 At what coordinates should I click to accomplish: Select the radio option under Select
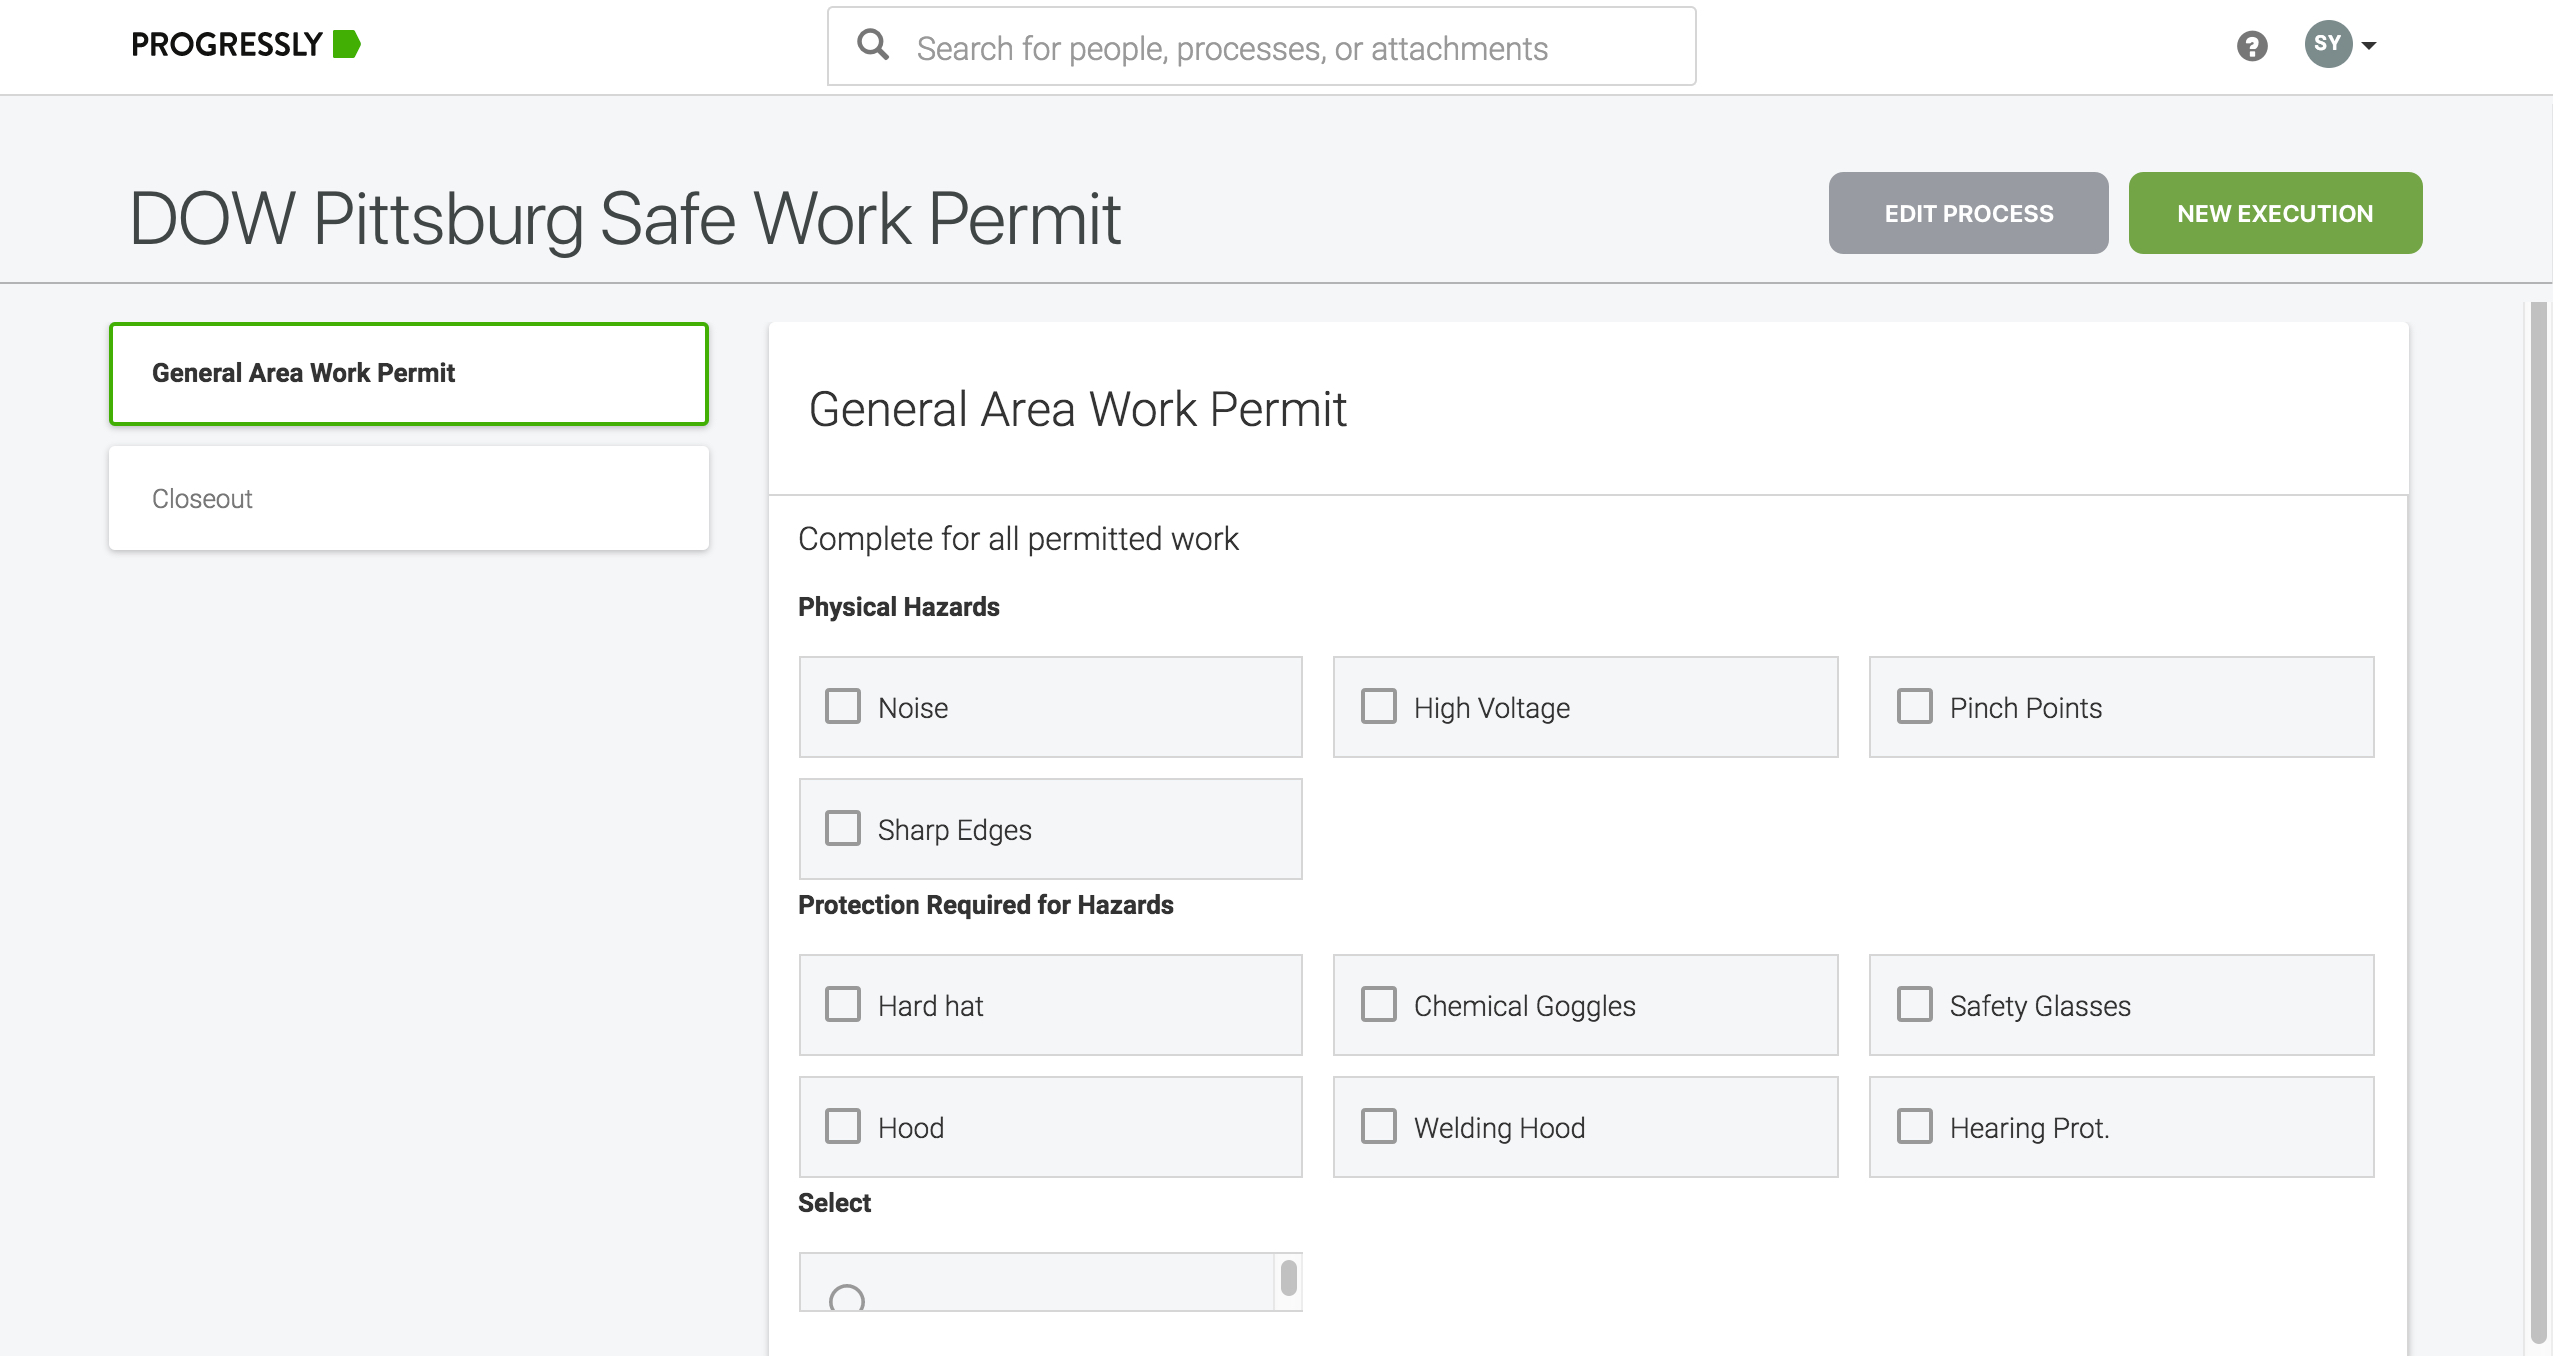[x=847, y=1299]
